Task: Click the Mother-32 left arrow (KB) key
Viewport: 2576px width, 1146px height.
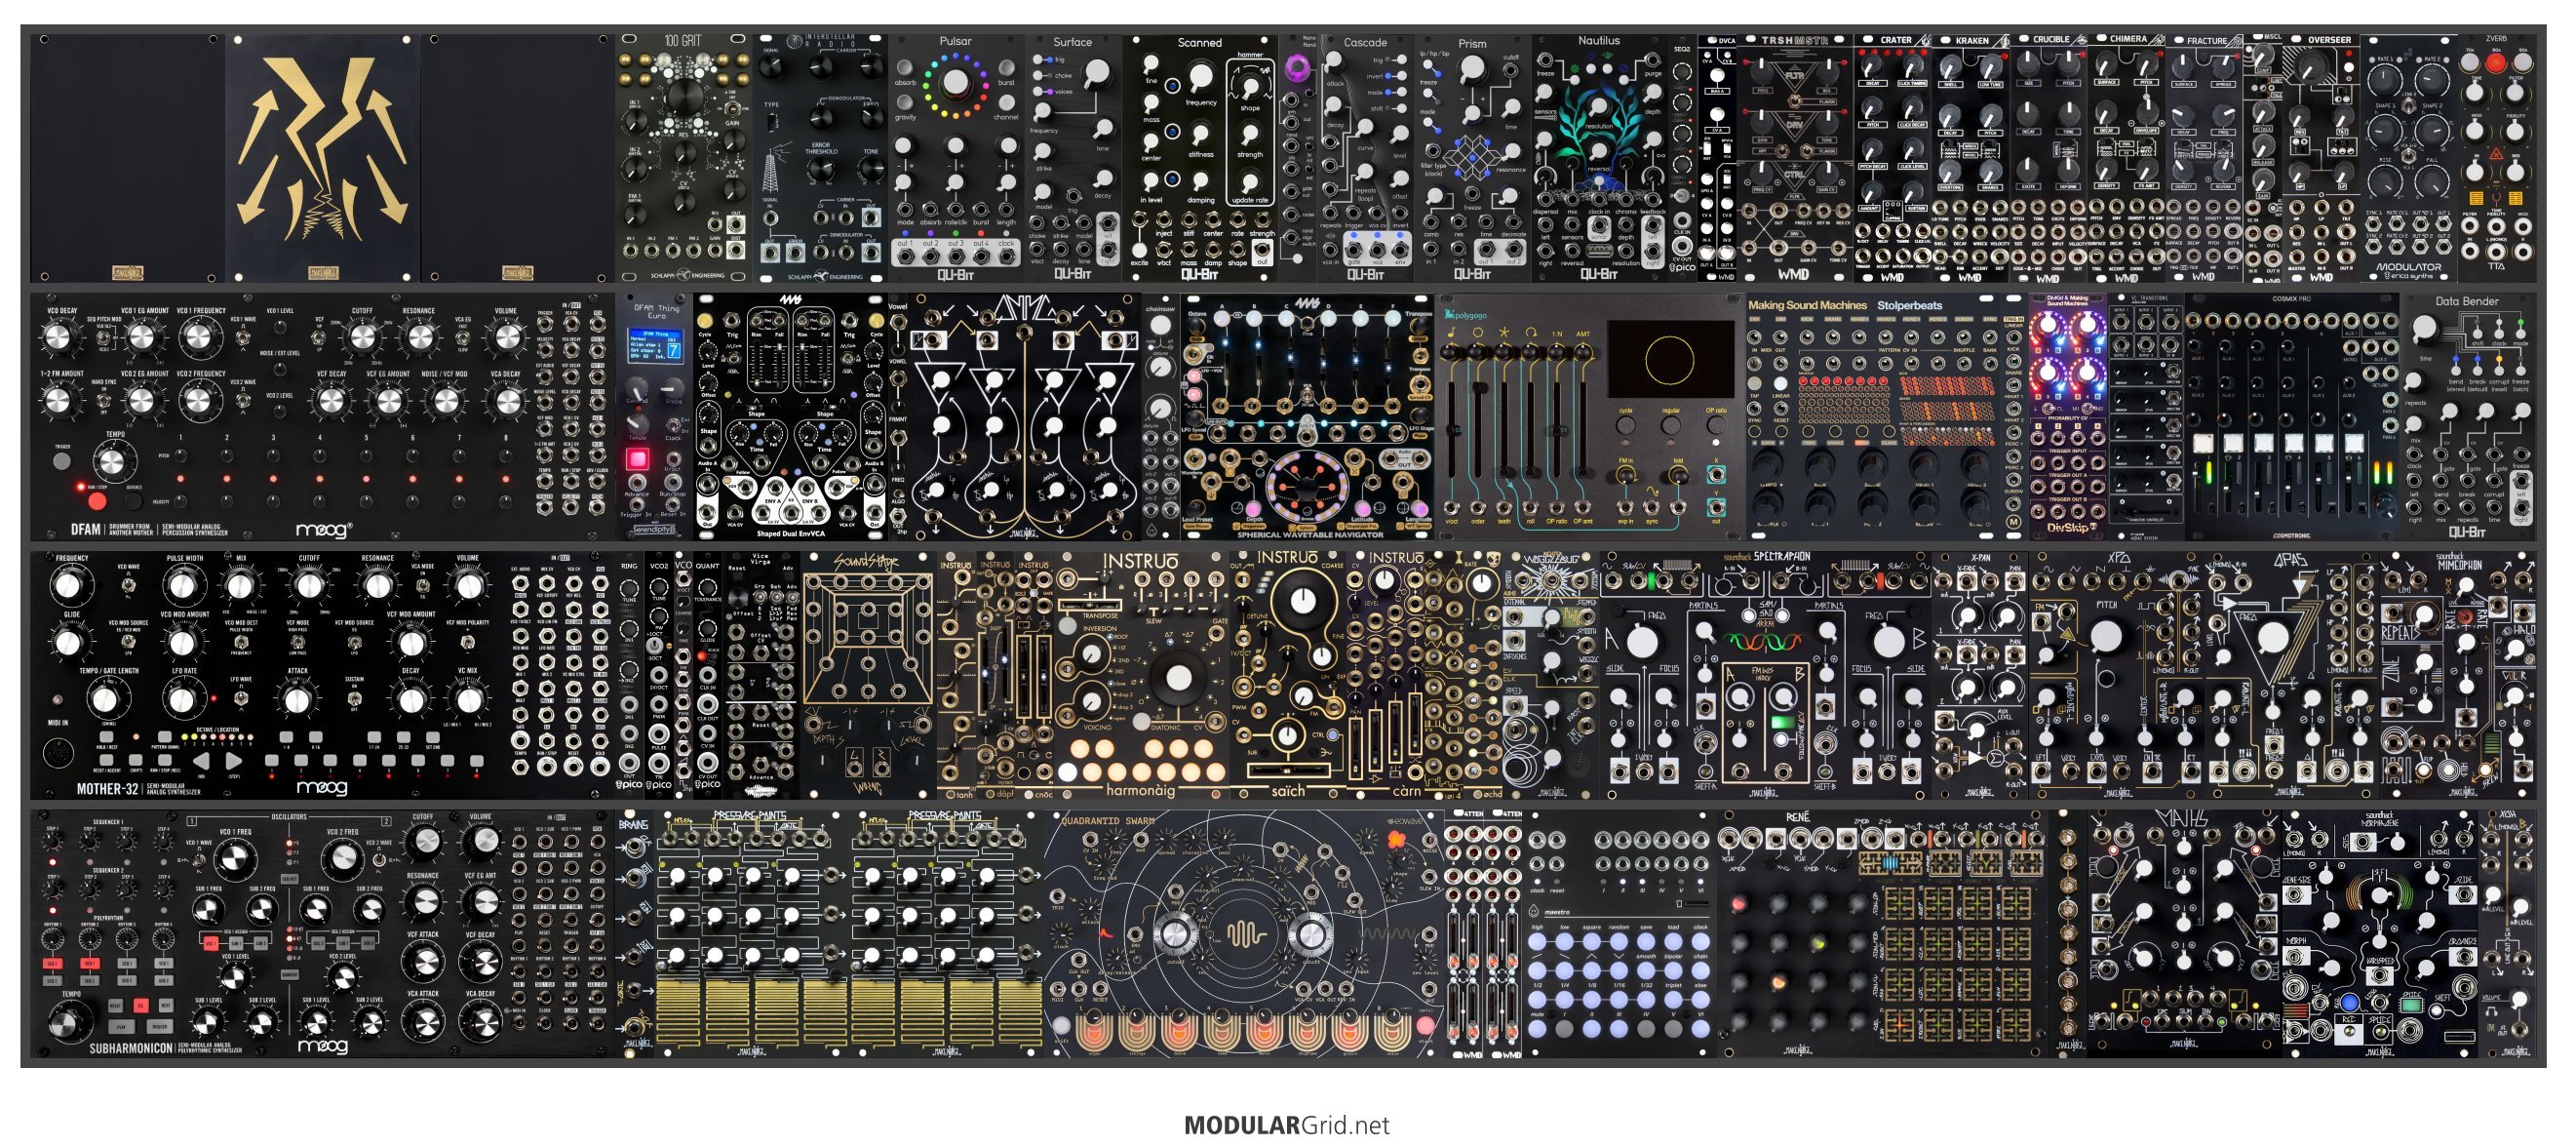Action: [x=202, y=762]
